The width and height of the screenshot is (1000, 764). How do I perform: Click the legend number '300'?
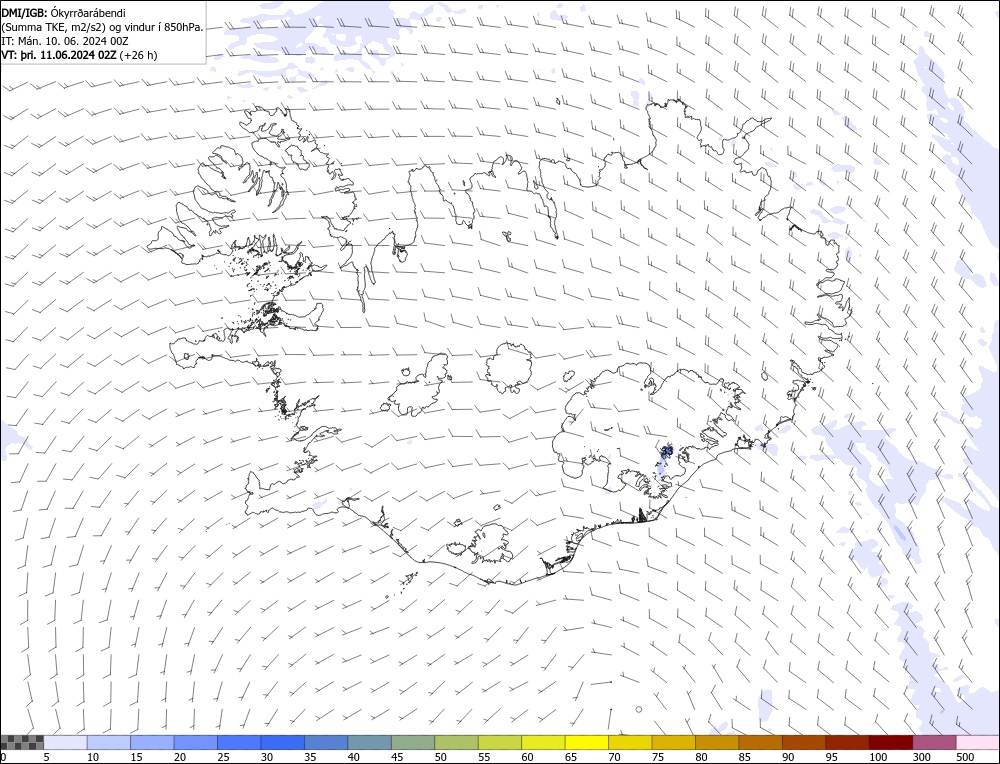[922, 757]
